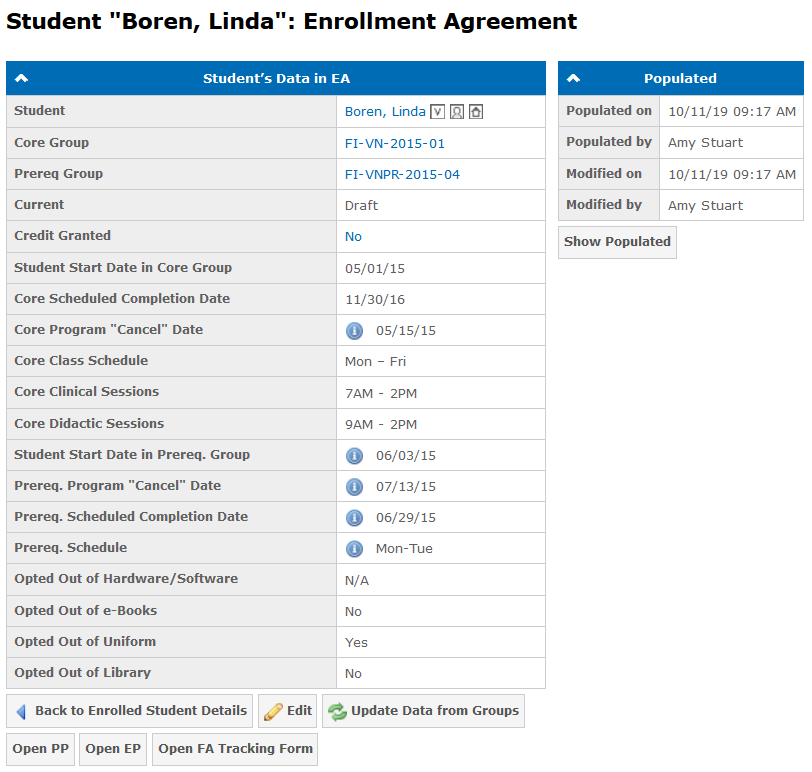Open FA Tracking Form
This screenshot has width=812, height=772.
(235, 749)
